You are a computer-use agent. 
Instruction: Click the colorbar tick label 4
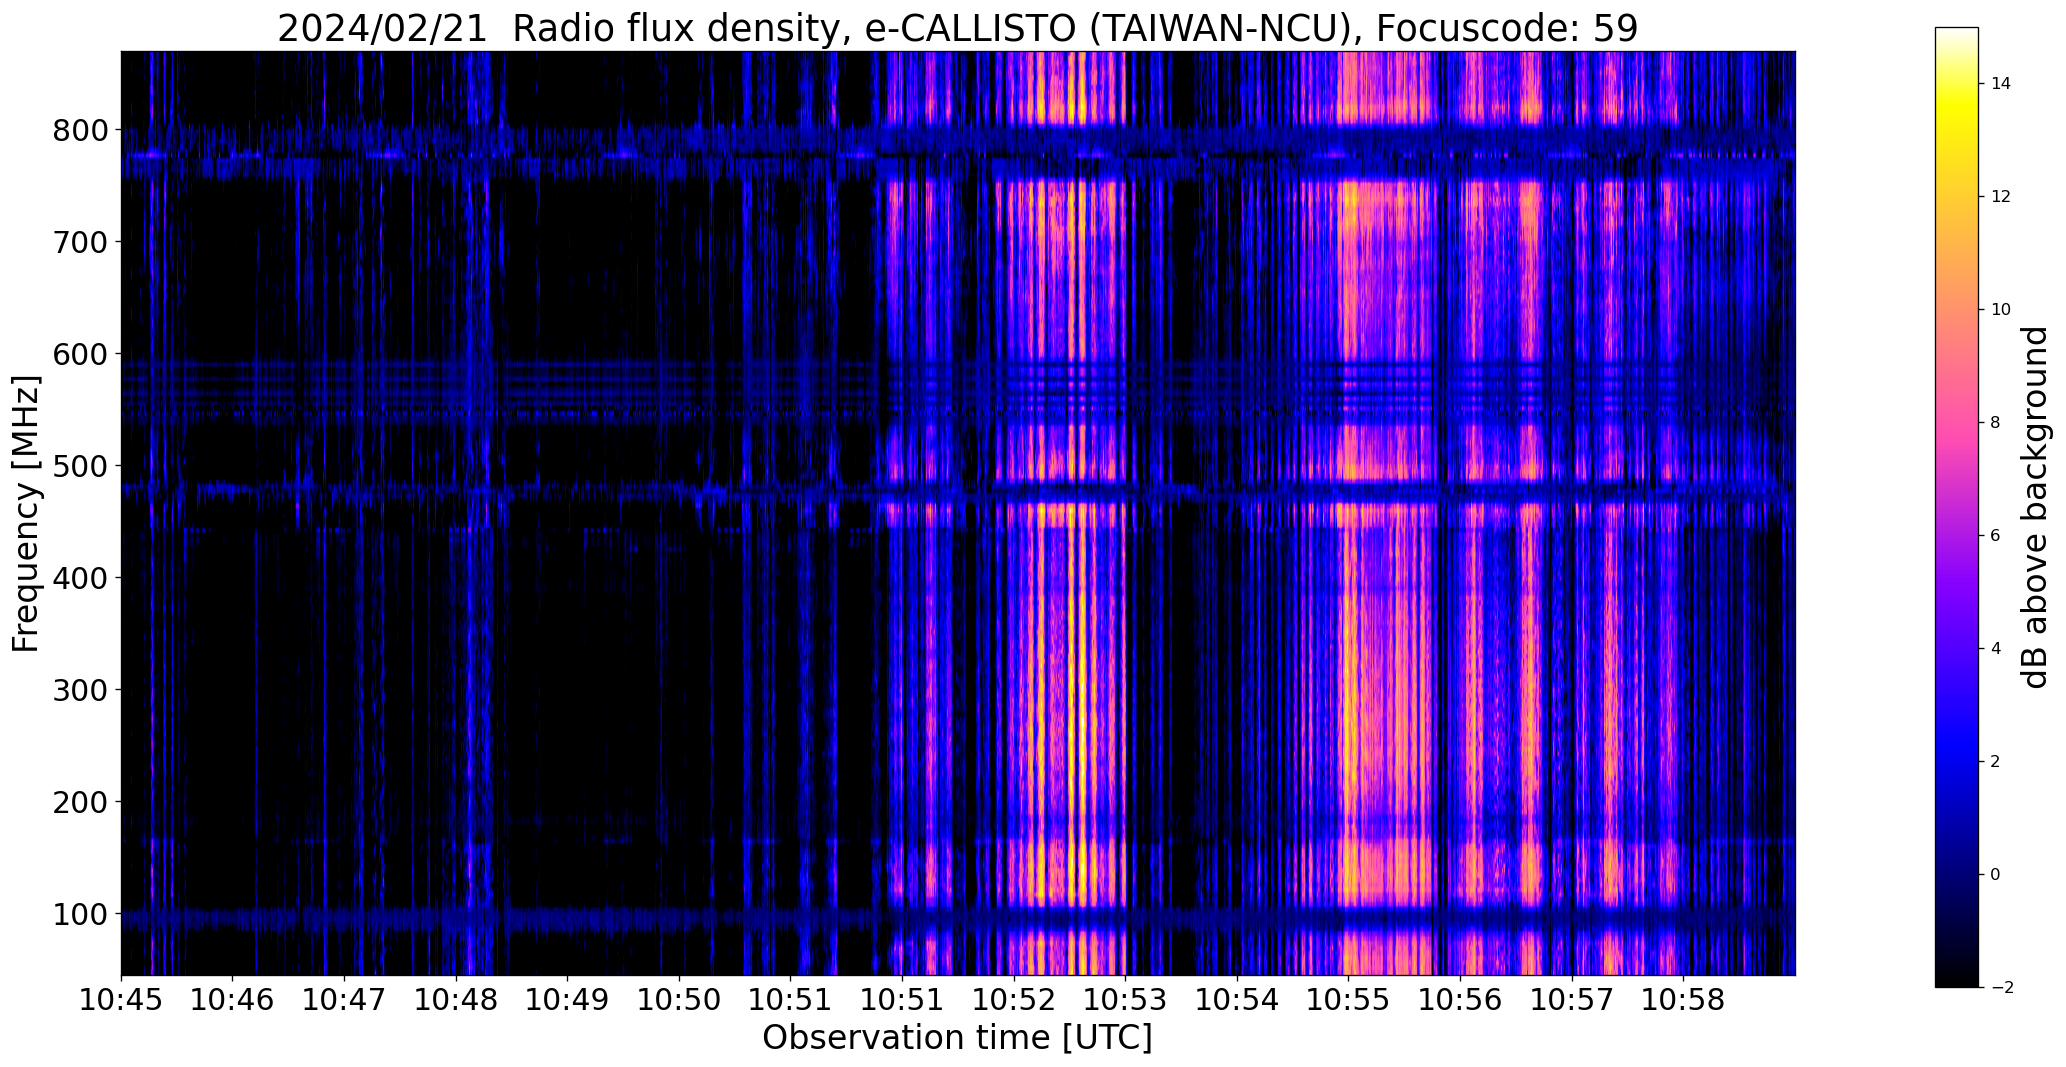(x=1996, y=649)
